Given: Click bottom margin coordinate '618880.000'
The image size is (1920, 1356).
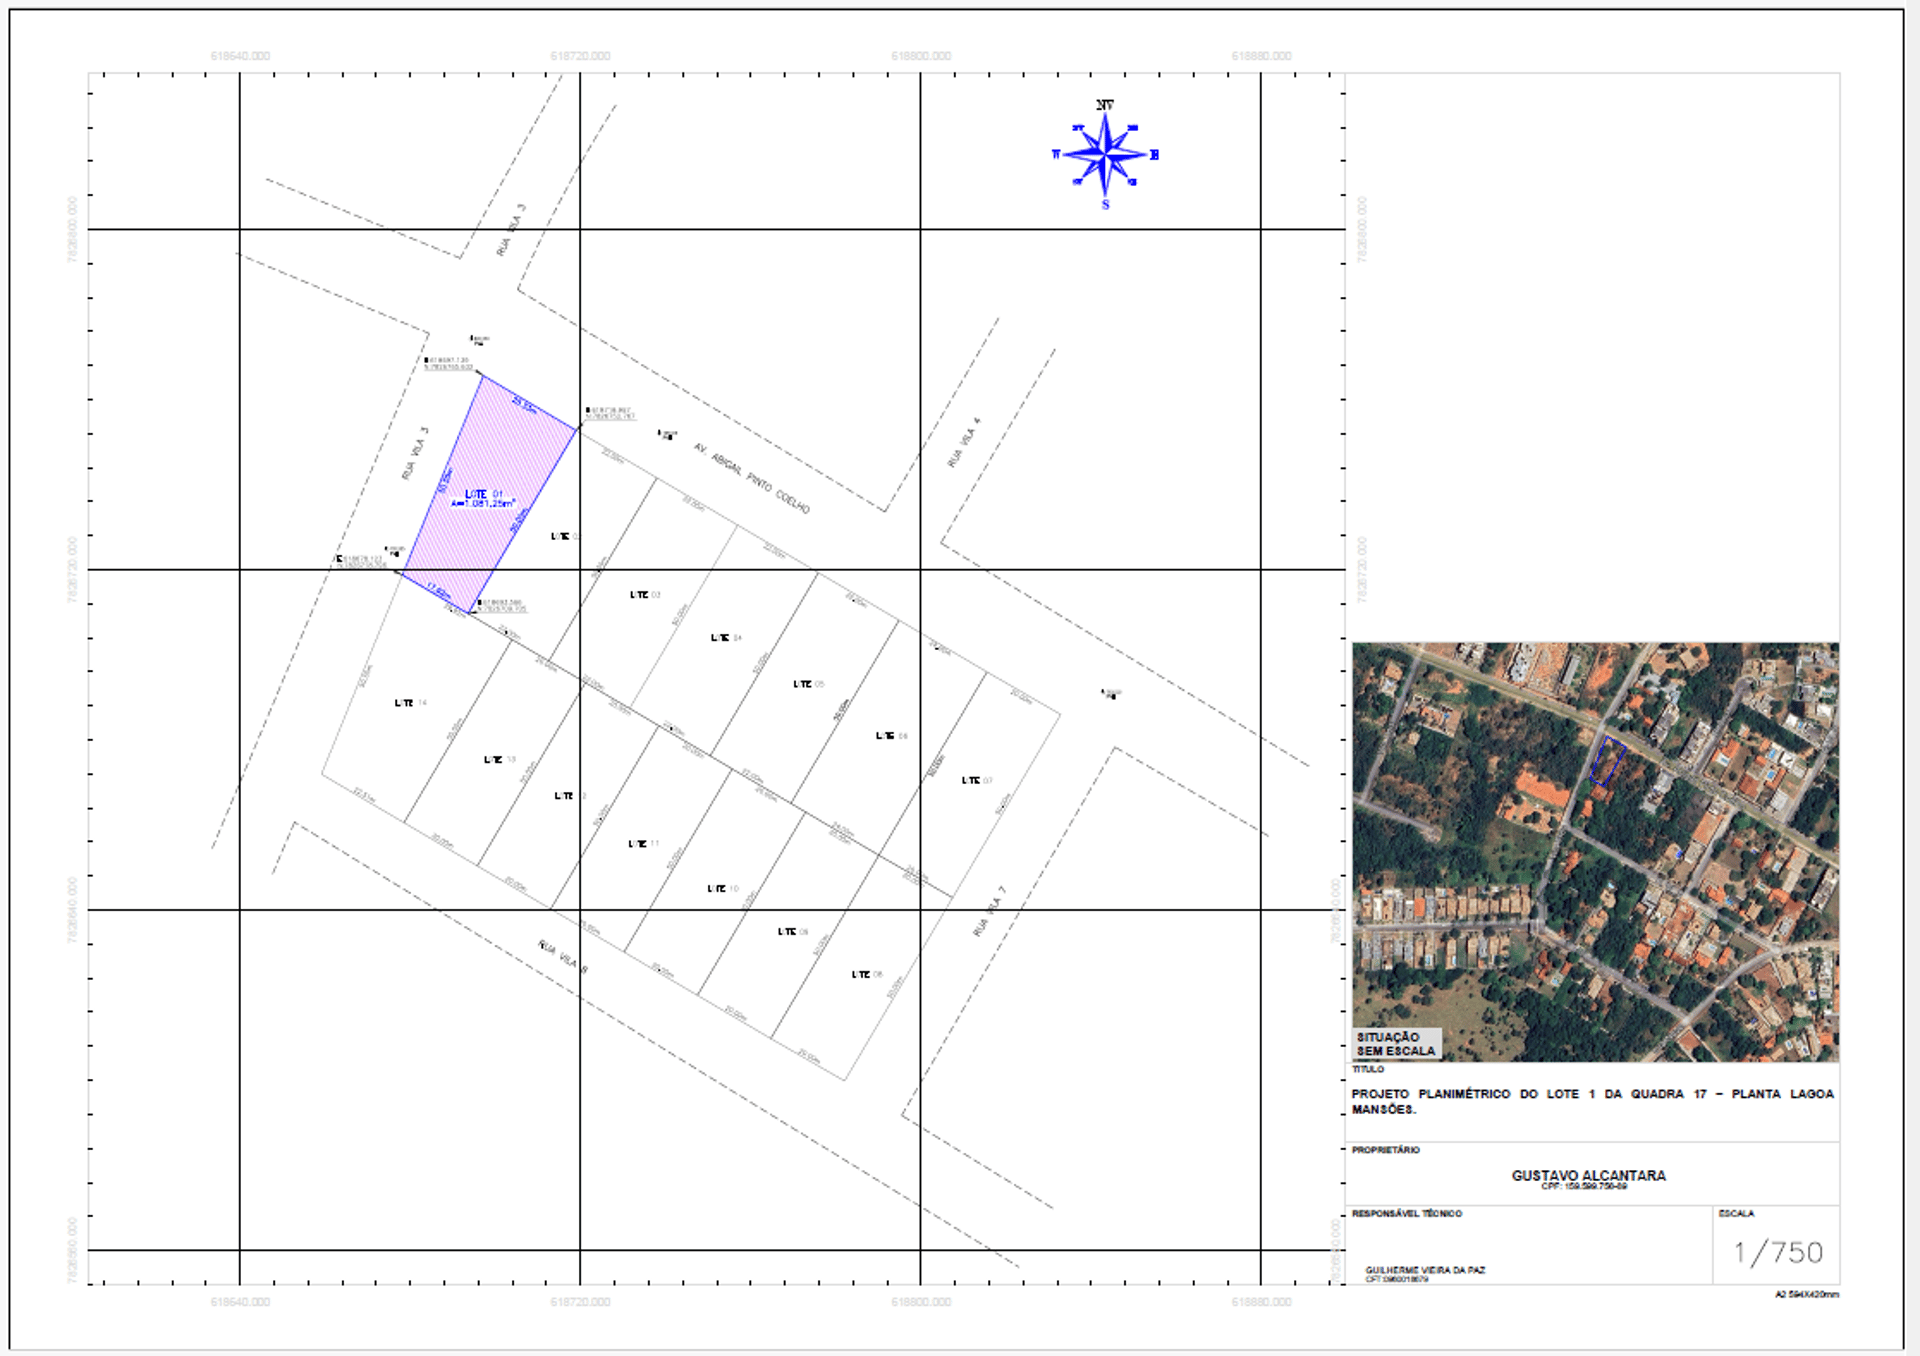Looking at the screenshot, I should pyautogui.click(x=1261, y=1302).
